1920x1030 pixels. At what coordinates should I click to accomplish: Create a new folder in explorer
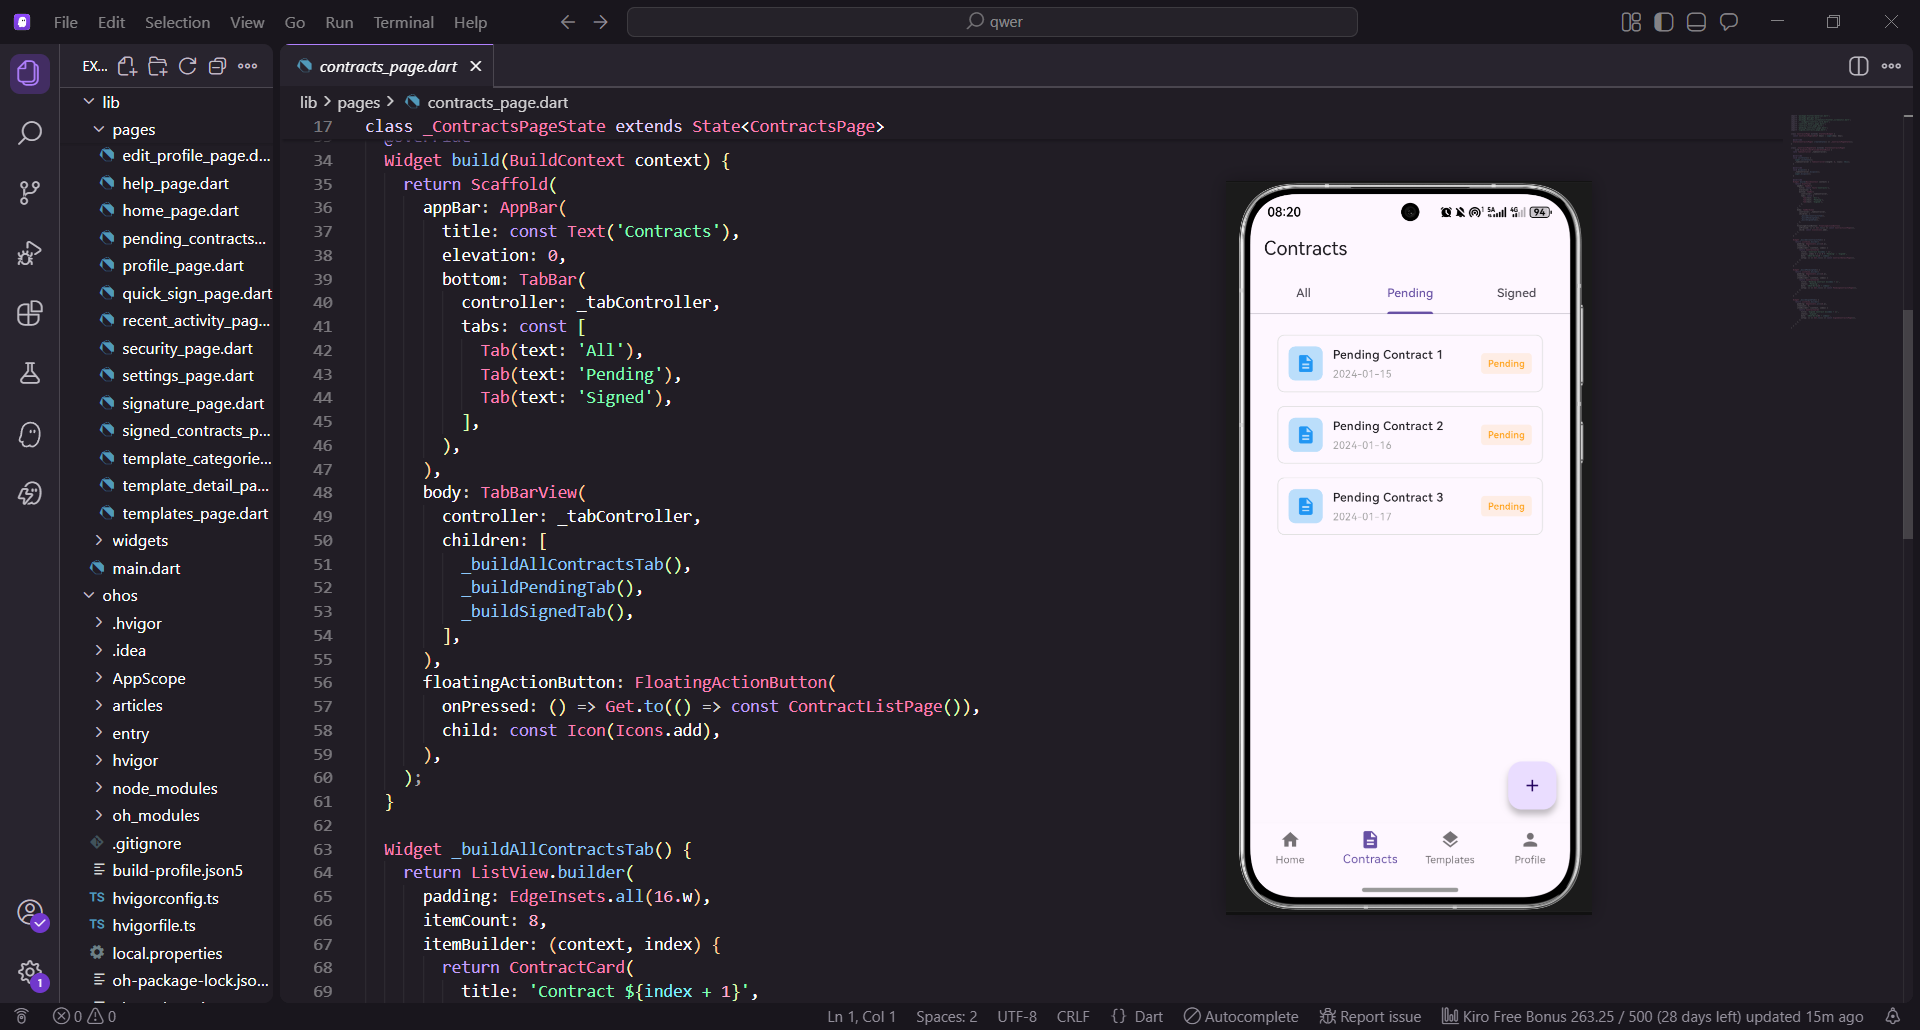(x=157, y=66)
